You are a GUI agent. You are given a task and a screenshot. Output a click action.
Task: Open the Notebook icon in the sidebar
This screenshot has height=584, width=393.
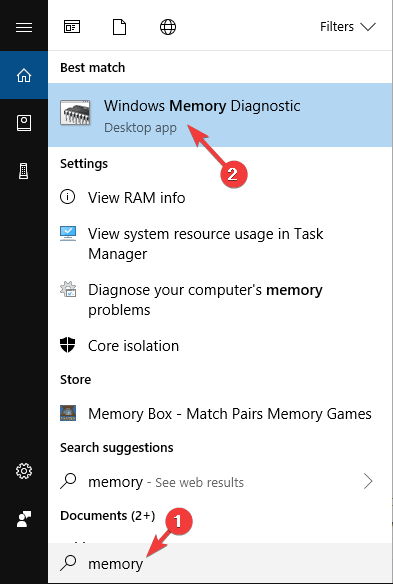(24, 123)
